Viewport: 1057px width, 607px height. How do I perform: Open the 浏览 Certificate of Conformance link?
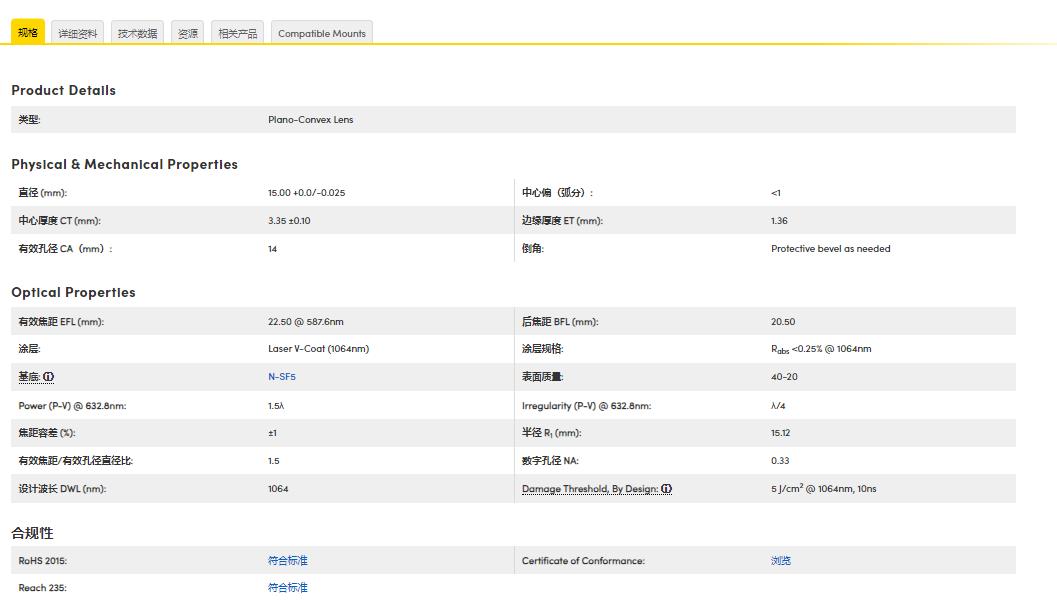click(x=781, y=560)
